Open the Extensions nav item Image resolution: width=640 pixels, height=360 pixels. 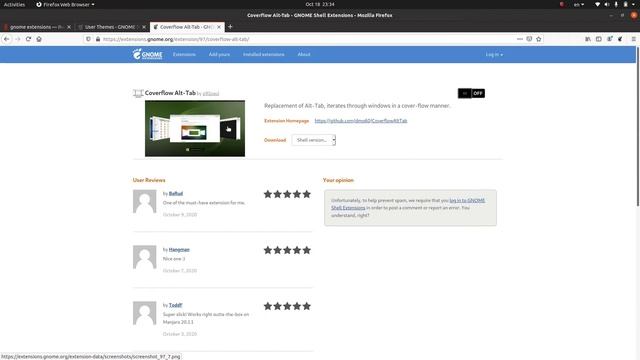point(184,55)
